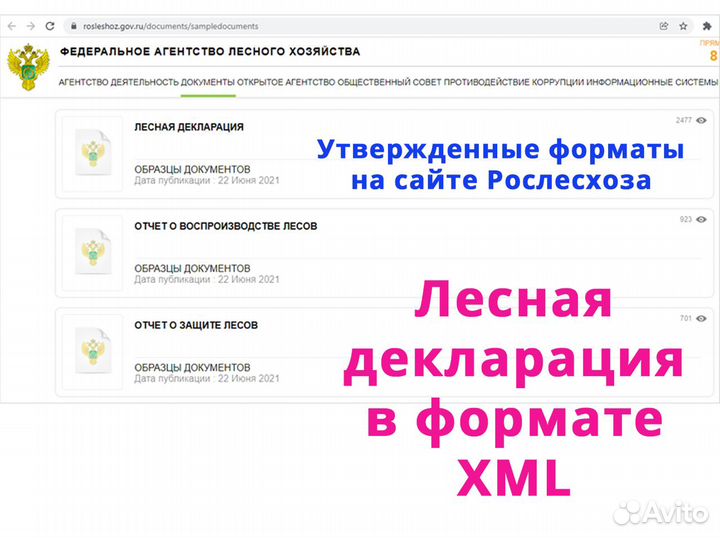The height and width of the screenshot is (538, 720).
Task: Go back using the browser back arrow
Action: click(12, 26)
